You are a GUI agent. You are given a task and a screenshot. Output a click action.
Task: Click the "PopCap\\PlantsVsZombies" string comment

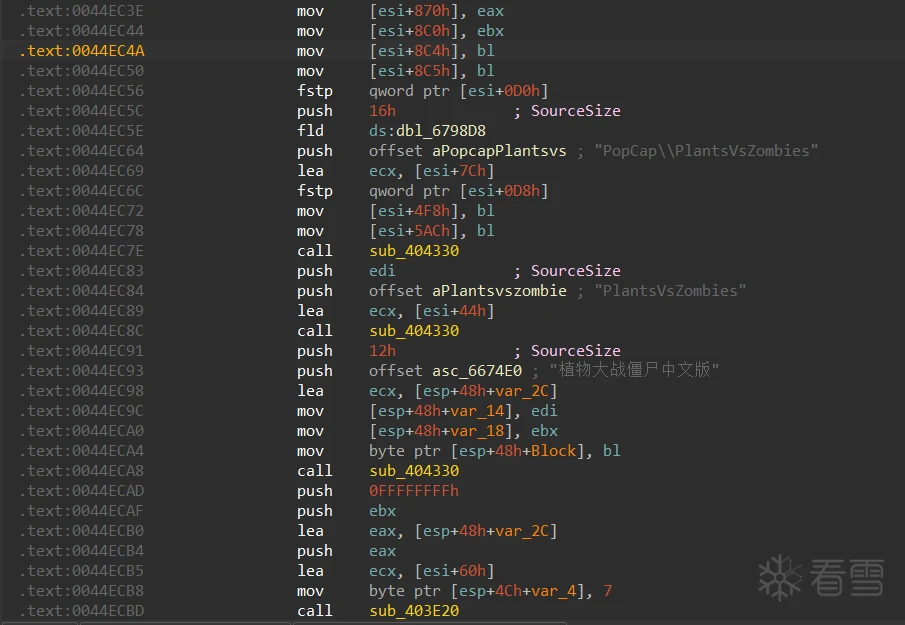706,151
